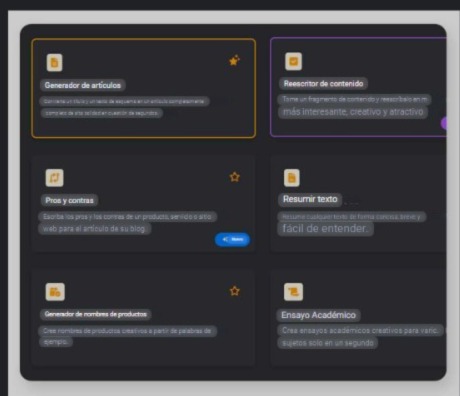This screenshot has height=396, width=460.
Task: Click 'Crea ensayos académicos creativos' description
Action: coord(360,331)
